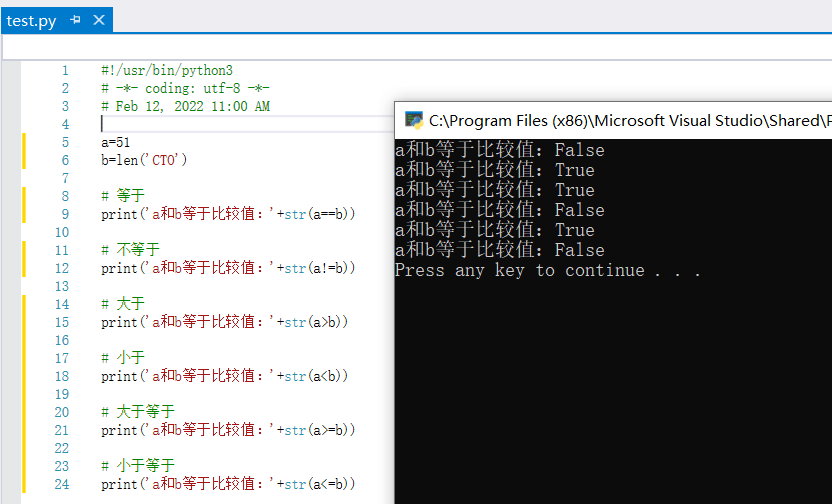
Task: Click fifth console output line ending True
Action: click(x=495, y=230)
